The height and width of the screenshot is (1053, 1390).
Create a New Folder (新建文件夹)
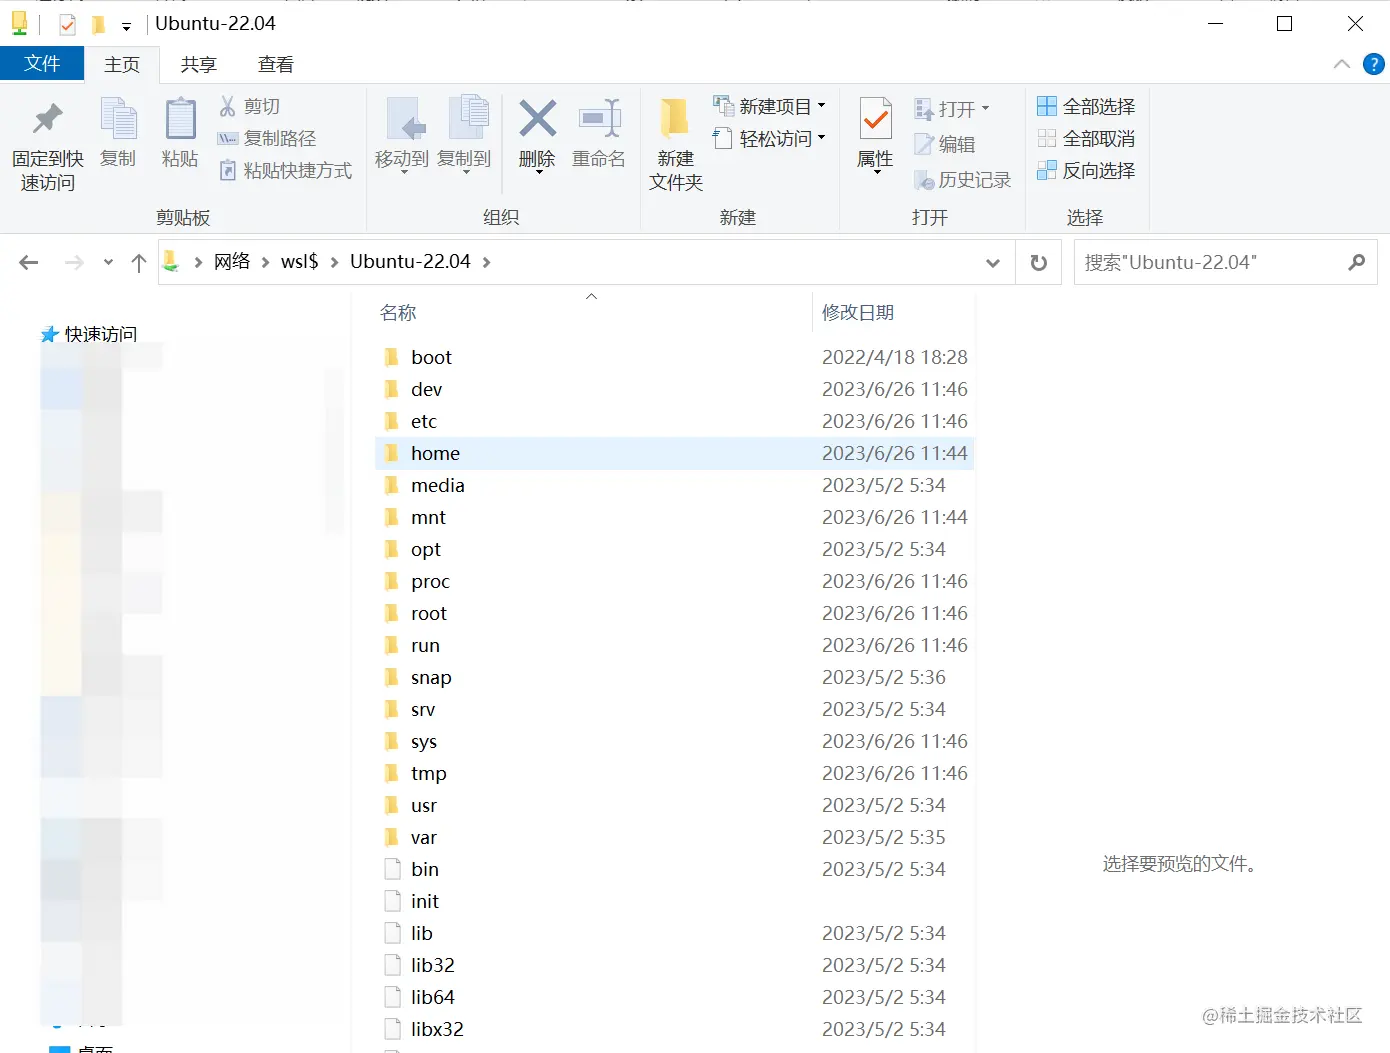point(676,145)
